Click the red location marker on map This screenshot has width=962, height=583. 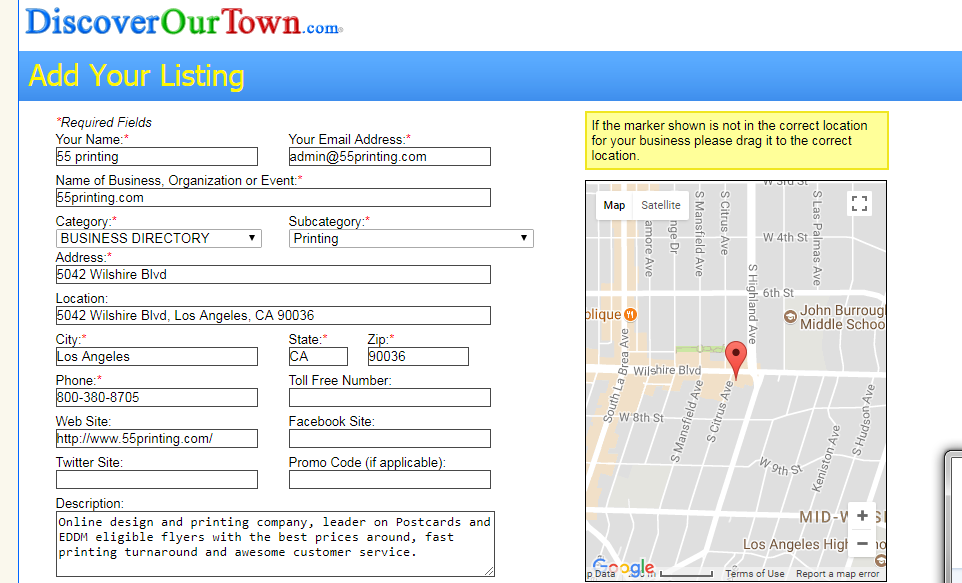(x=736, y=360)
